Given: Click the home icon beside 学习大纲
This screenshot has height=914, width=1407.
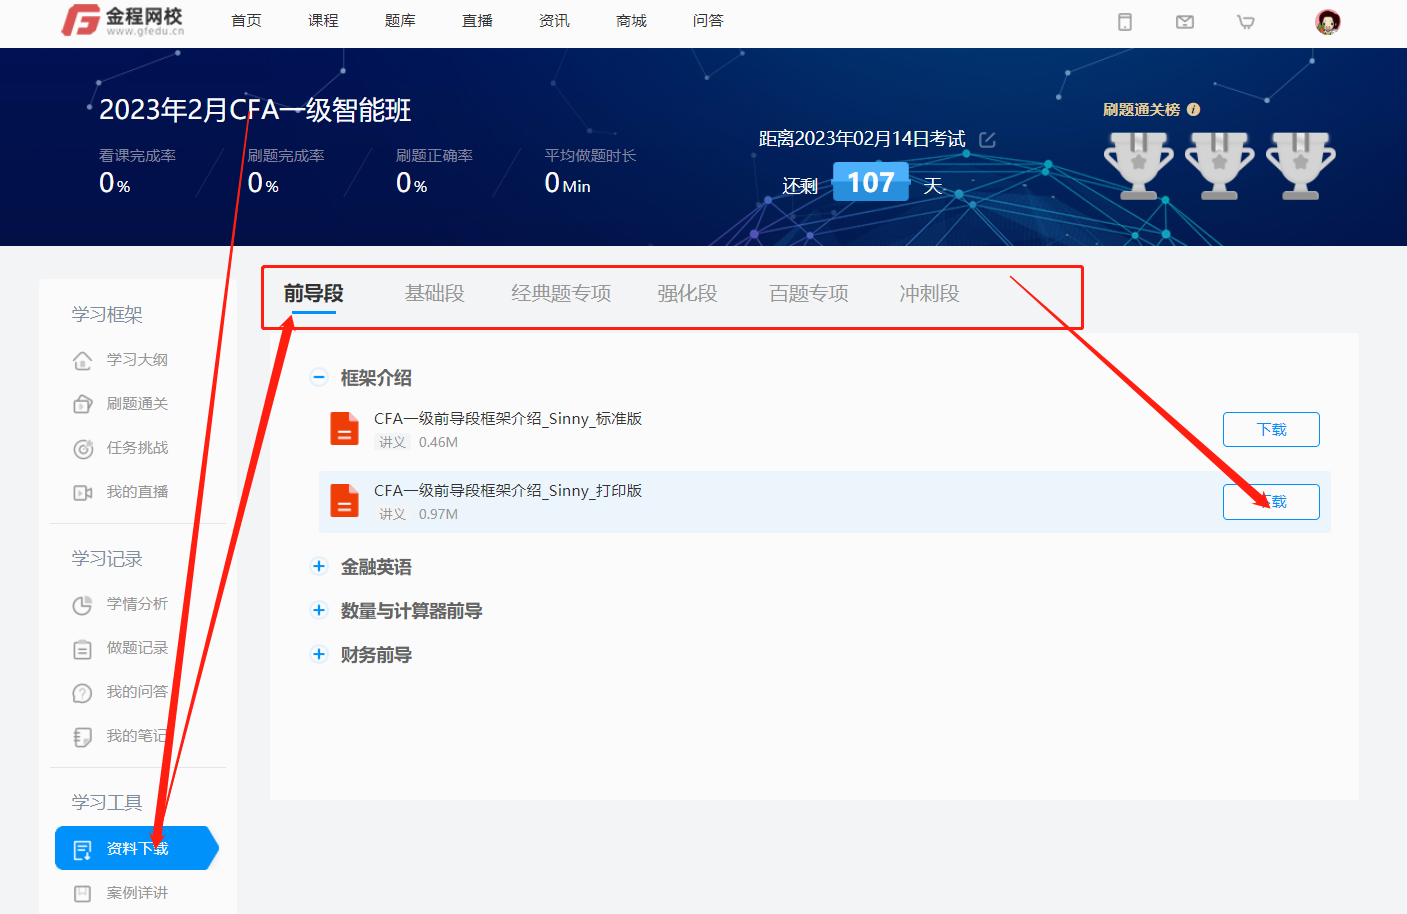Looking at the screenshot, I should 83,360.
